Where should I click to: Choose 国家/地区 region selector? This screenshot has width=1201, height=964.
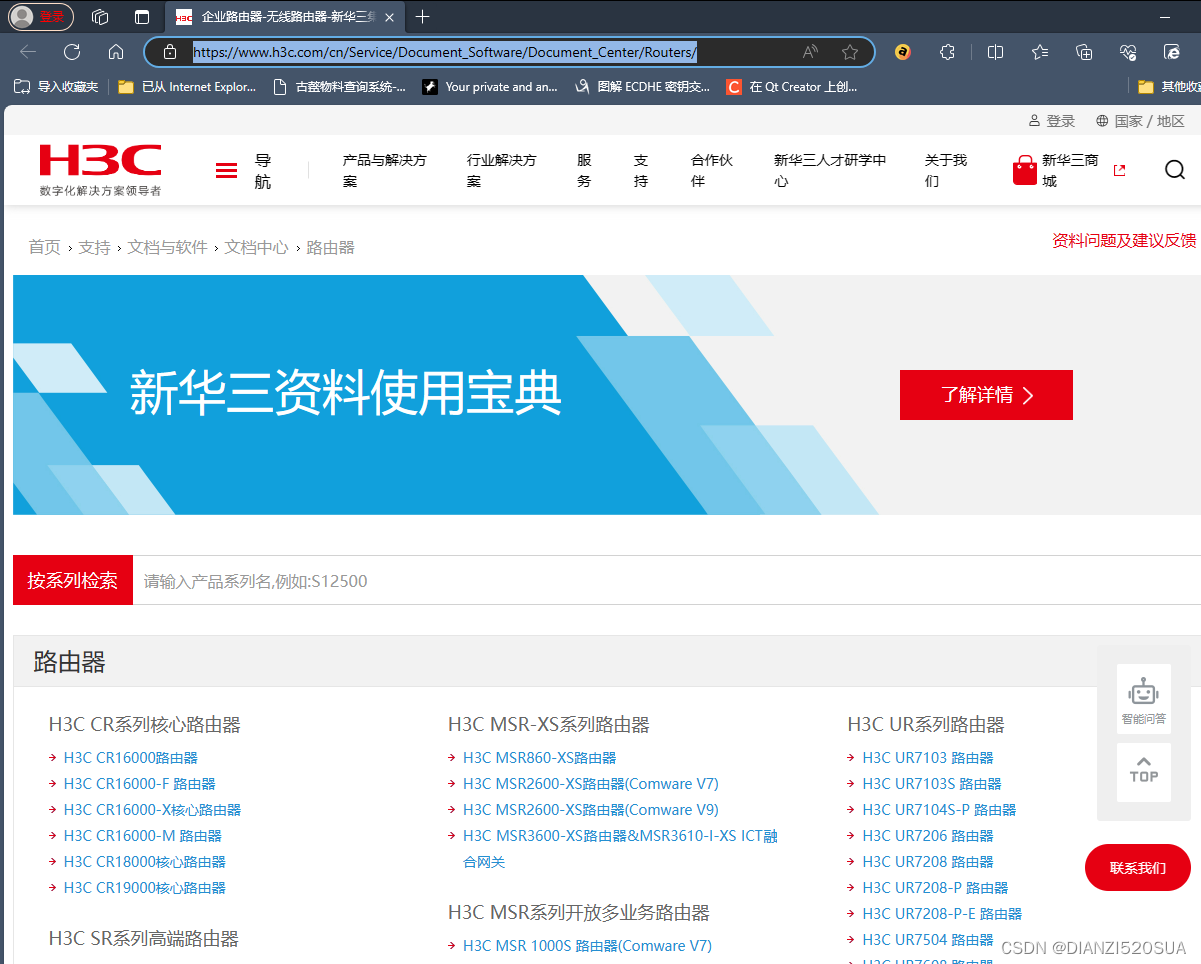[x=1140, y=121]
